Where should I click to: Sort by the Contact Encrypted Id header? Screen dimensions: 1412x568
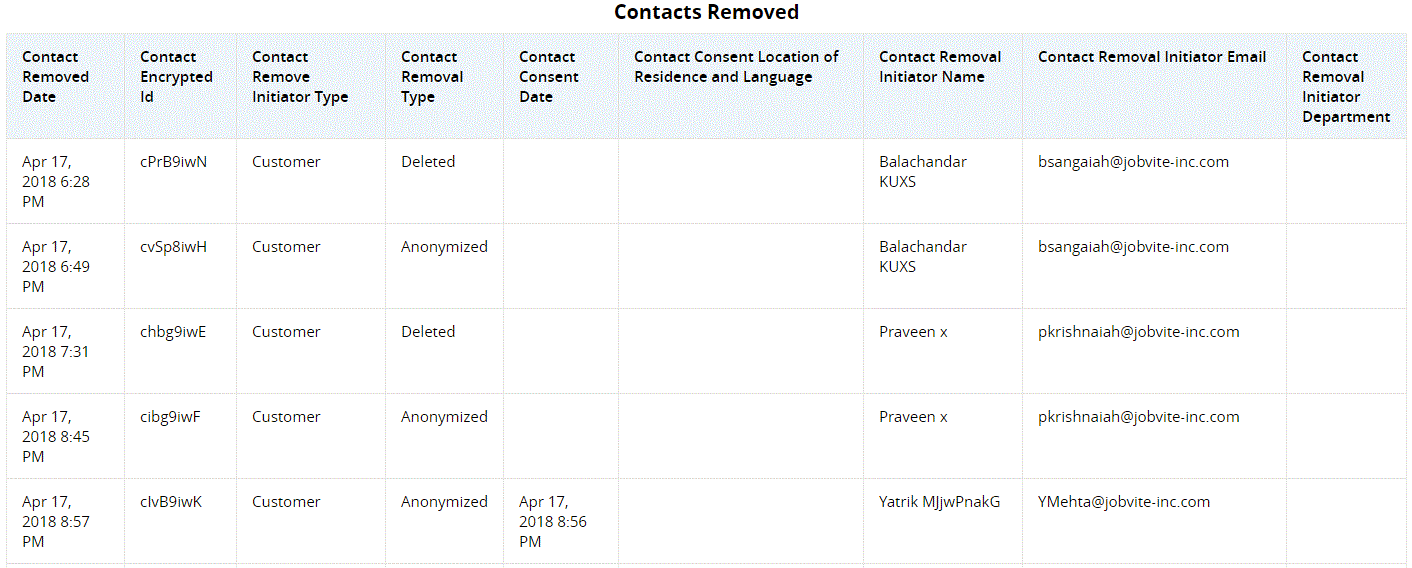tap(176, 77)
